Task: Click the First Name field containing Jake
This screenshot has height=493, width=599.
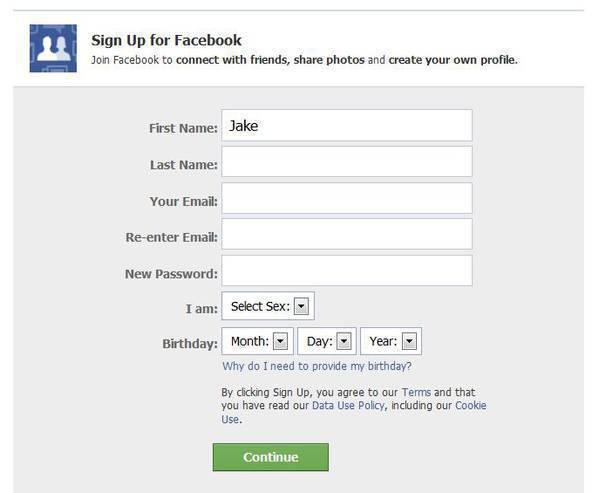Action: (347, 125)
